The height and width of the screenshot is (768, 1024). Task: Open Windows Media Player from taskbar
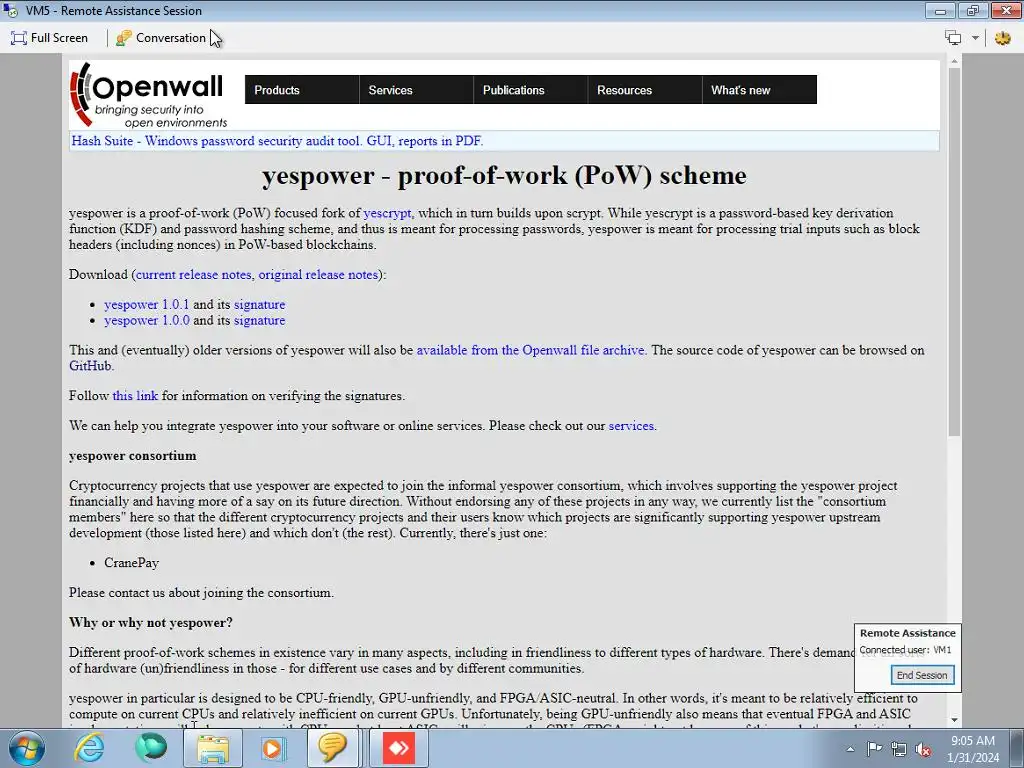click(x=272, y=748)
